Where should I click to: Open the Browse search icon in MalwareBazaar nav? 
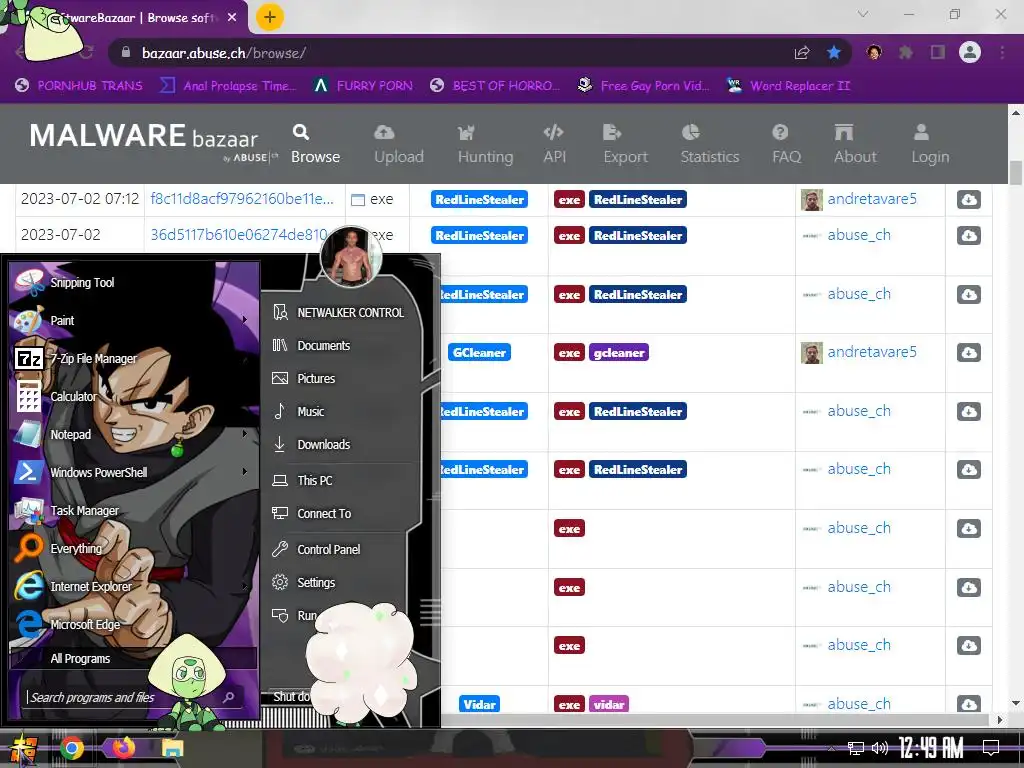[300, 132]
